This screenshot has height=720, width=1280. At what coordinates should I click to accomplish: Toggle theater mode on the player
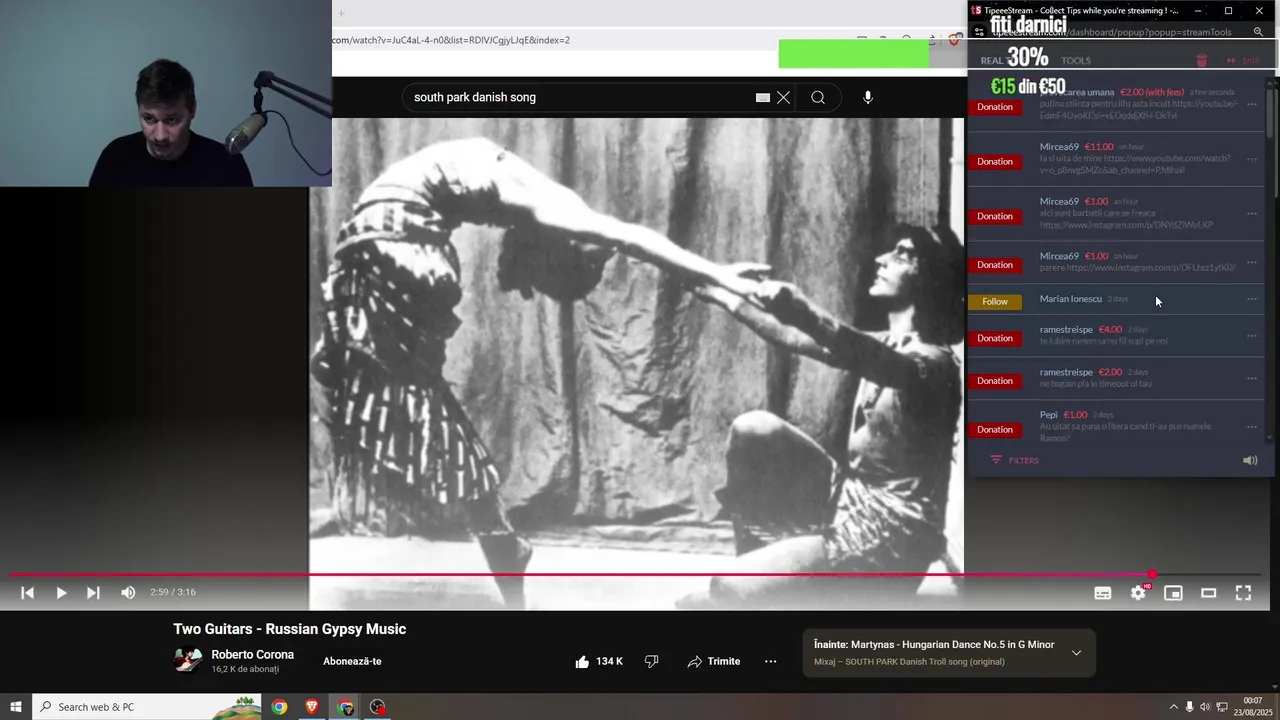1208,593
